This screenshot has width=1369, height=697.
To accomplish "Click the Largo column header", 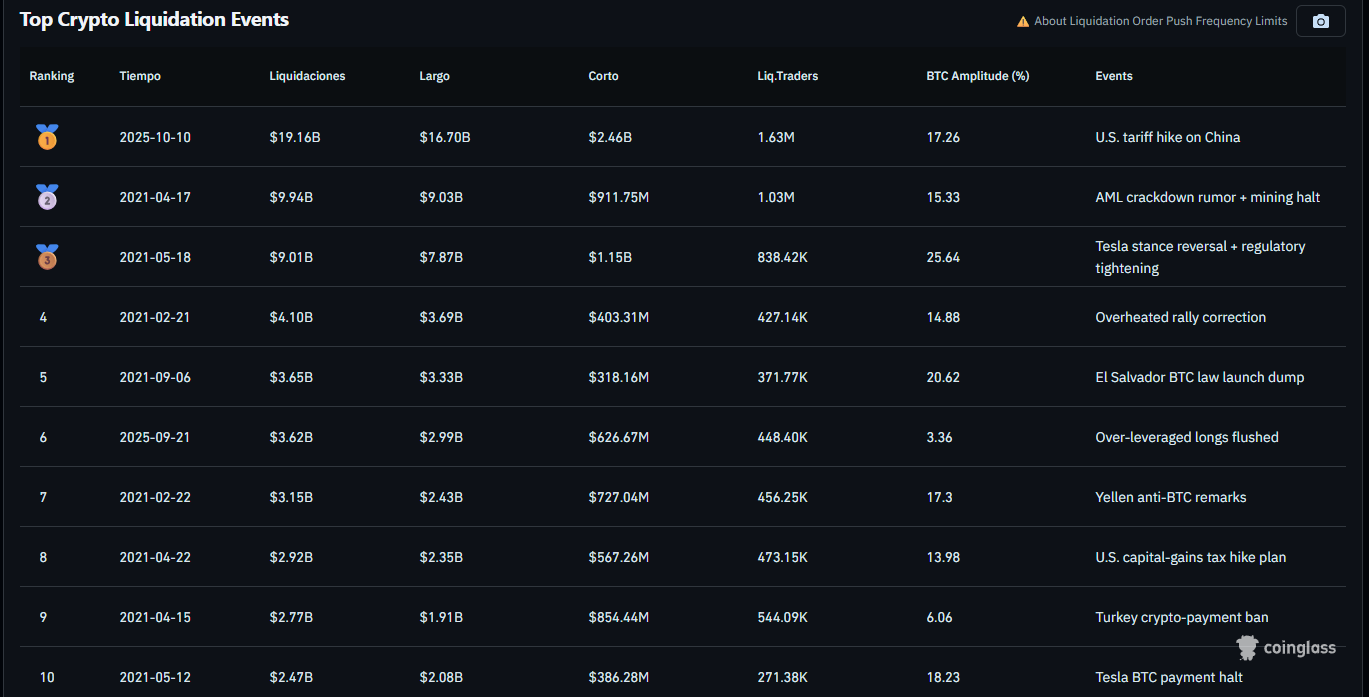I will tap(434, 76).
